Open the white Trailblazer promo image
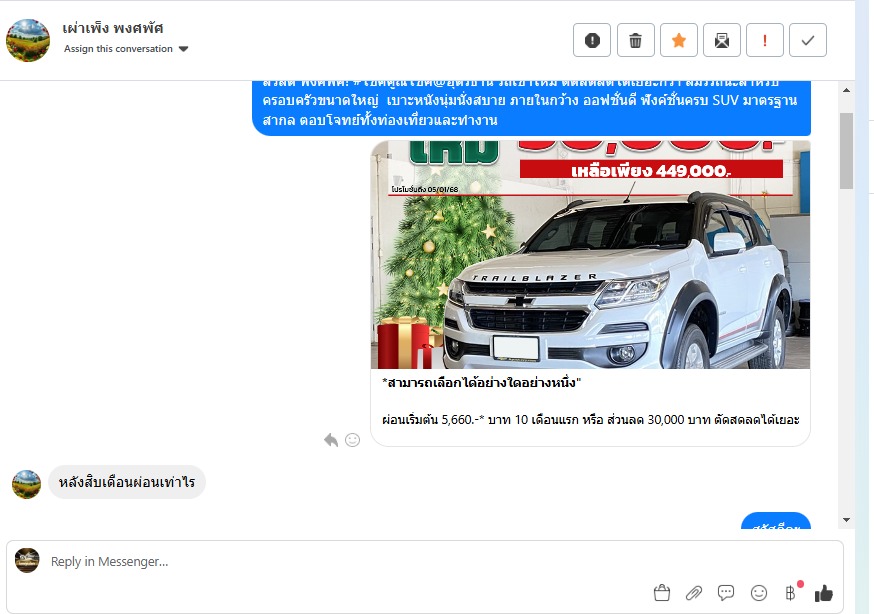 coord(590,255)
